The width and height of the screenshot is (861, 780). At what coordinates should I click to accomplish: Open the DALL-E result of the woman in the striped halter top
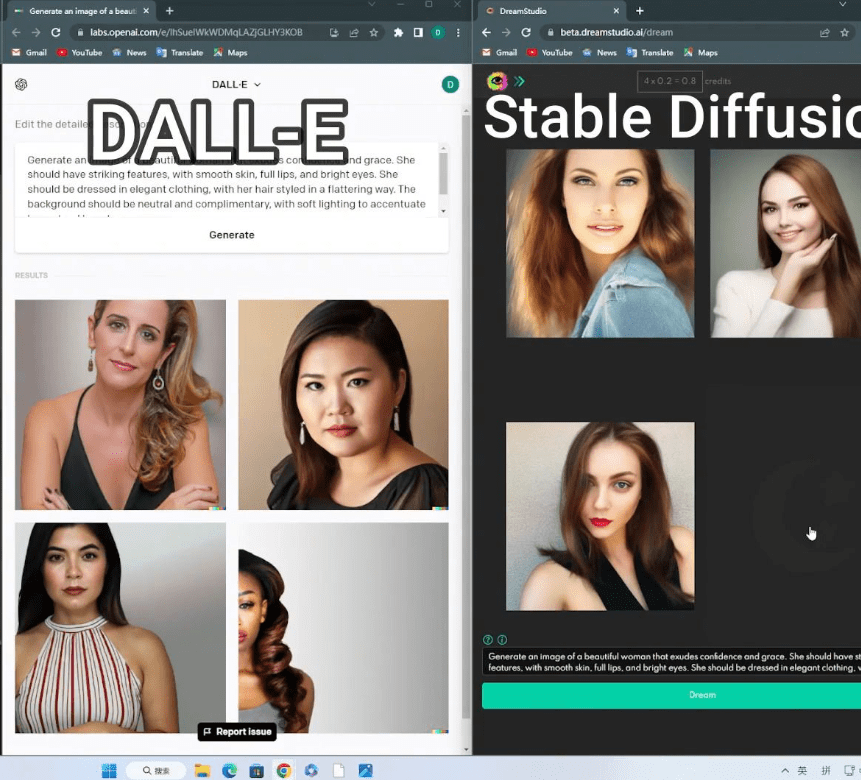point(120,628)
